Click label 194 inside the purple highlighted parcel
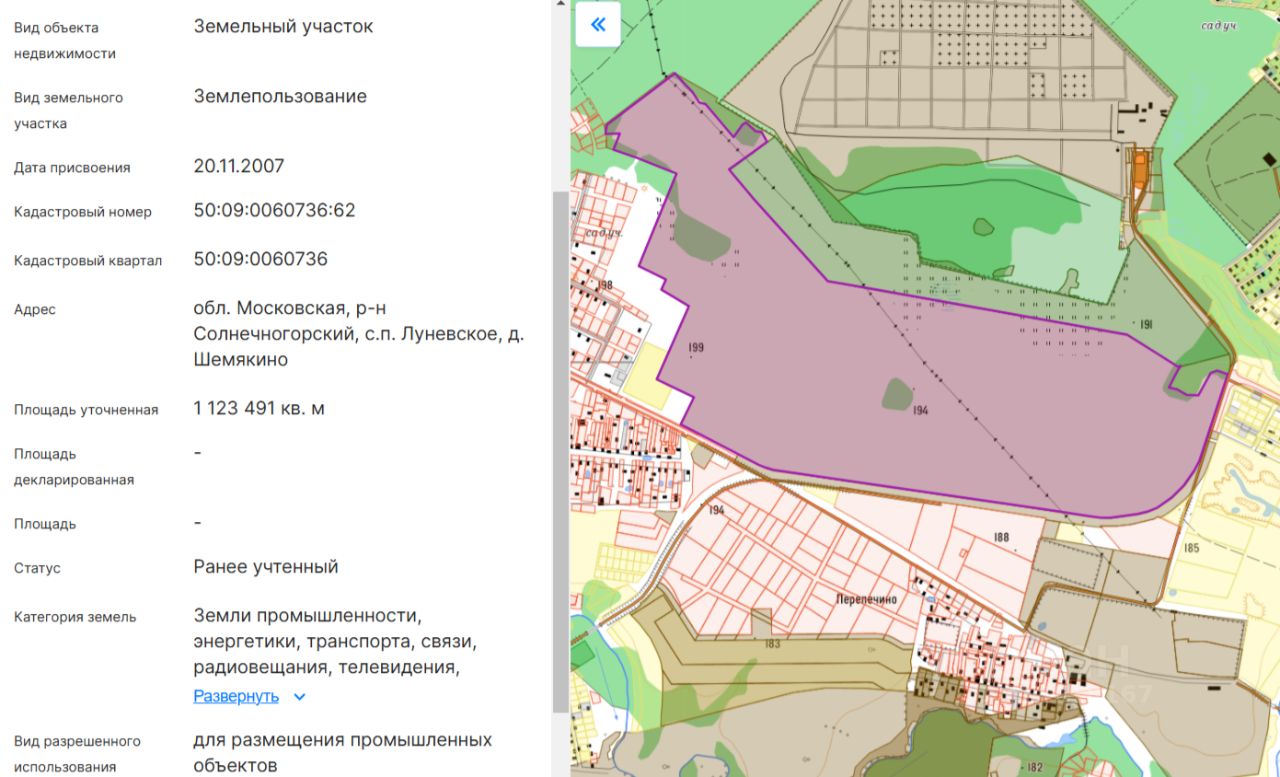 (x=920, y=410)
